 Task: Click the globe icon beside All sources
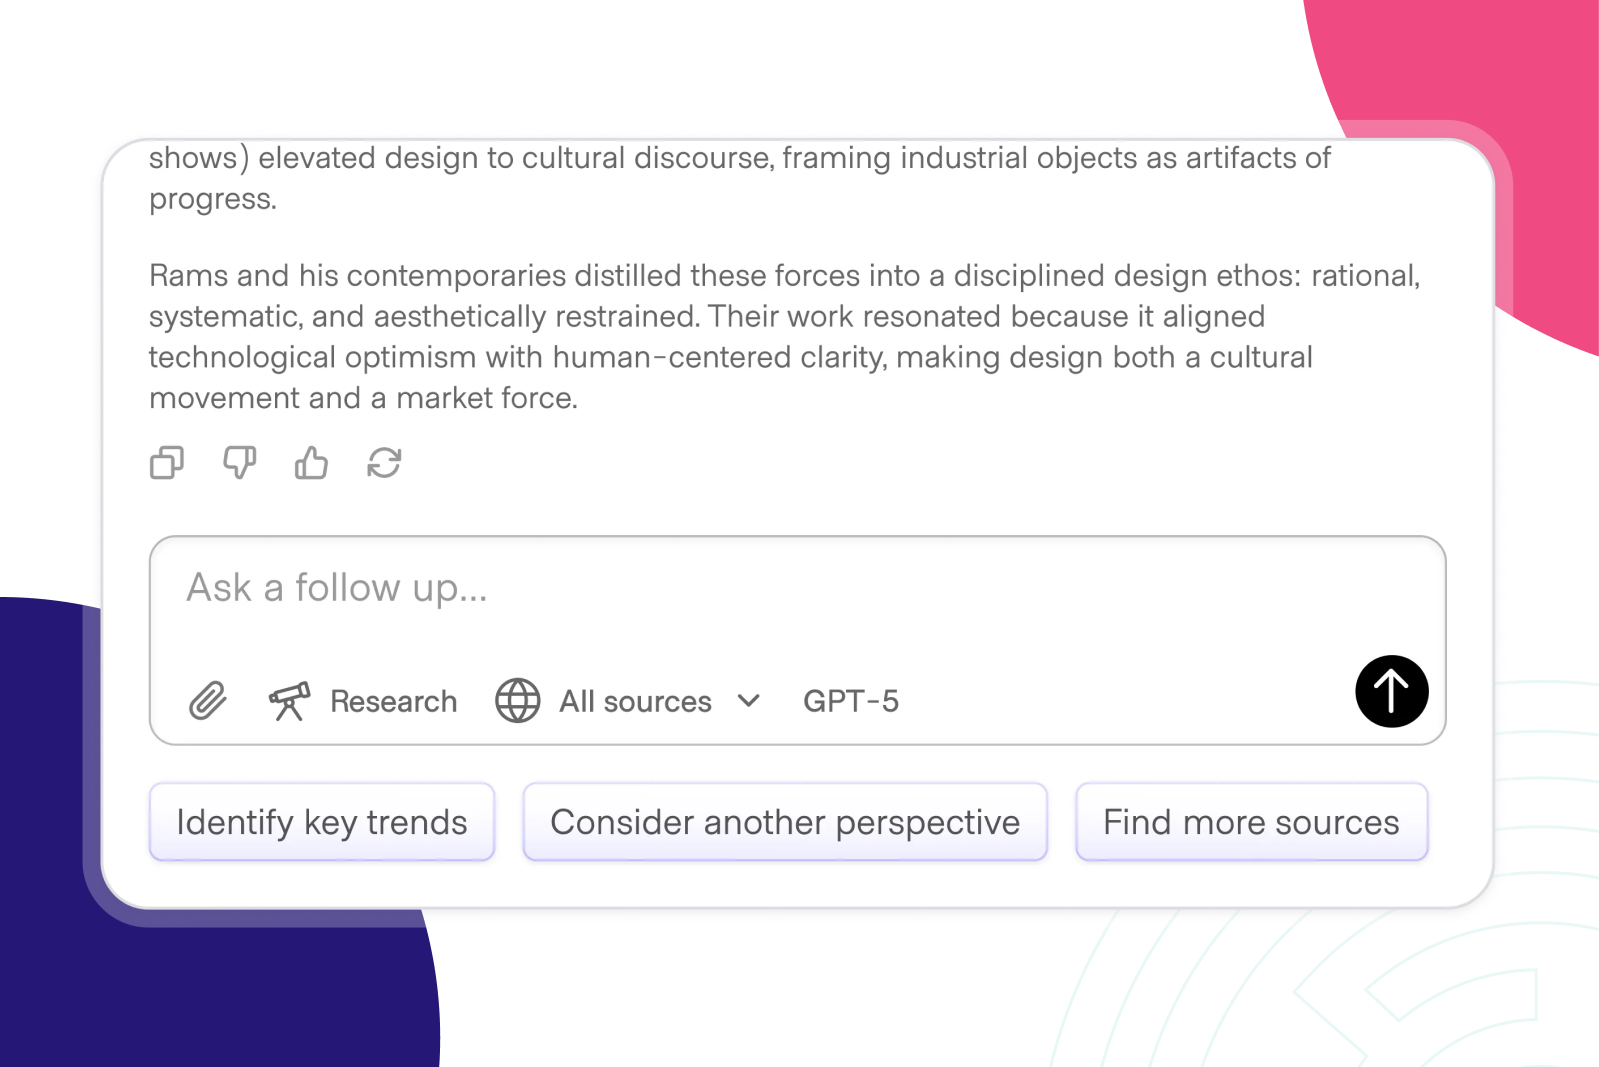[x=518, y=701]
